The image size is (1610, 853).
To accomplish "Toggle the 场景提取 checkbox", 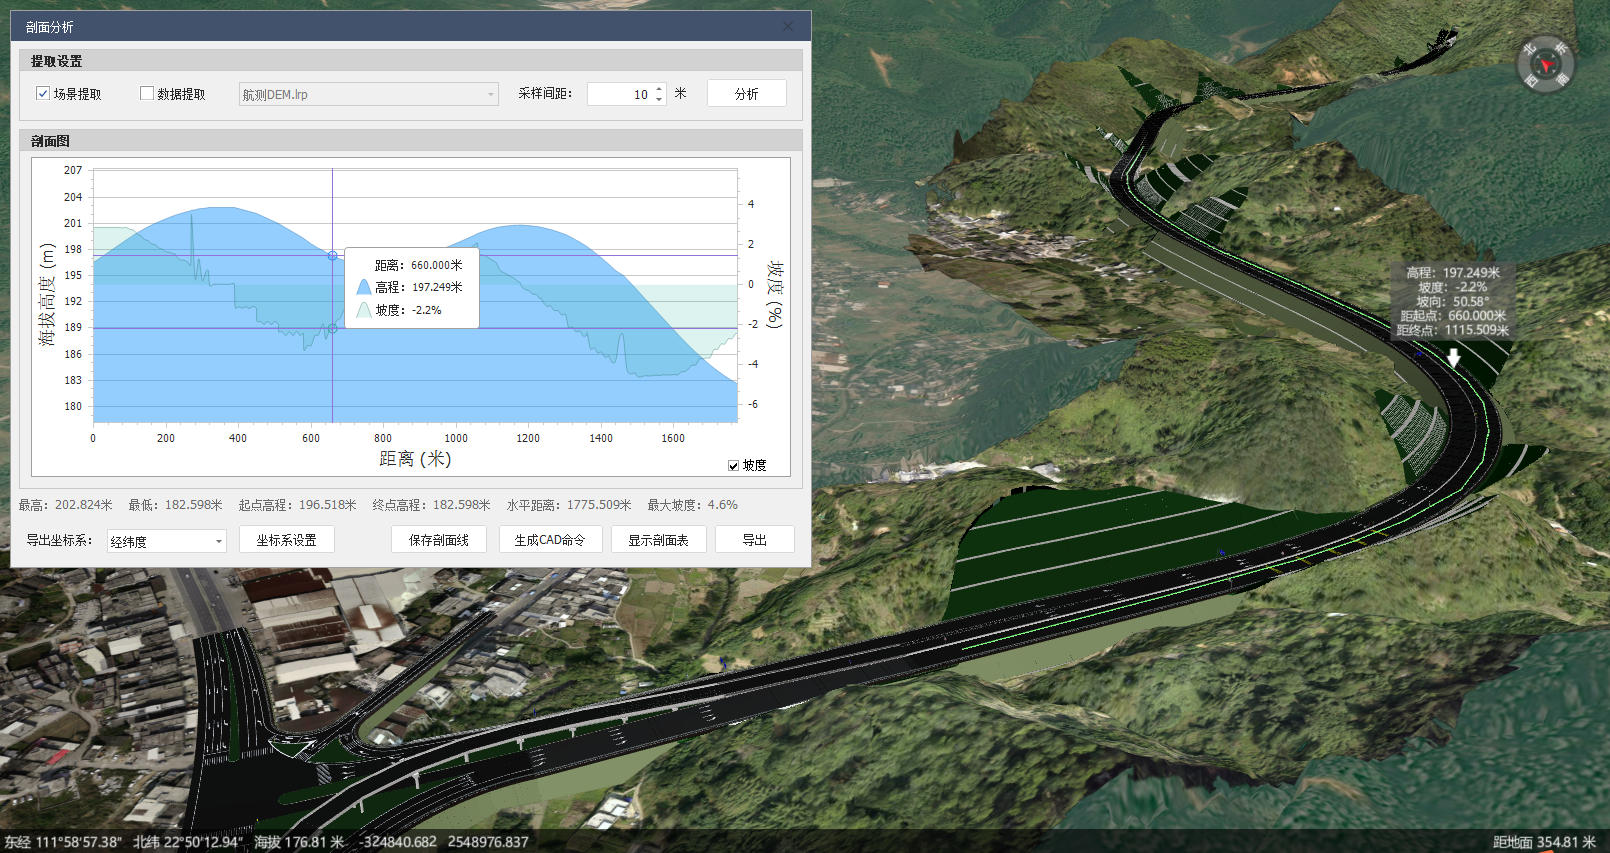I will click(43, 93).
